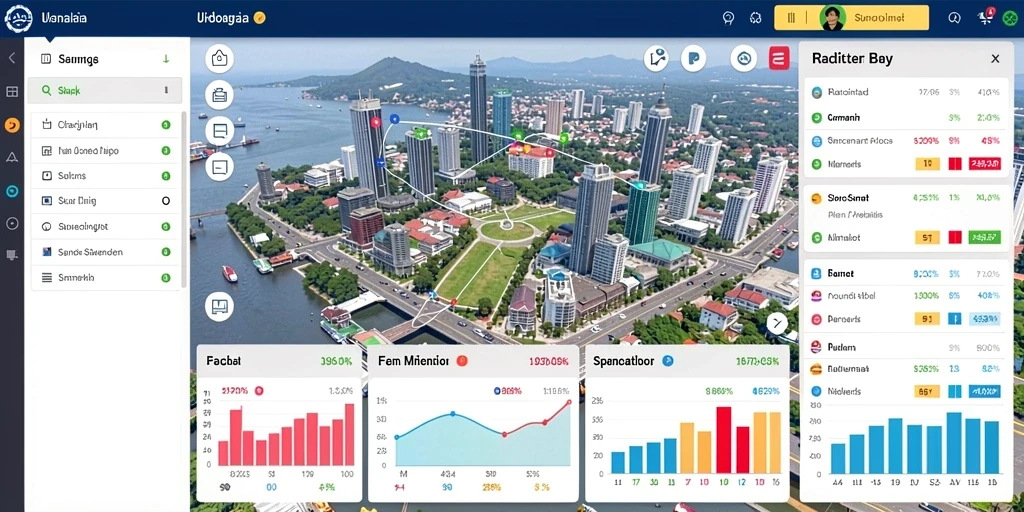
Task: Click the orange circle icon in the left sidebar
Action: (x=12, y=125)
